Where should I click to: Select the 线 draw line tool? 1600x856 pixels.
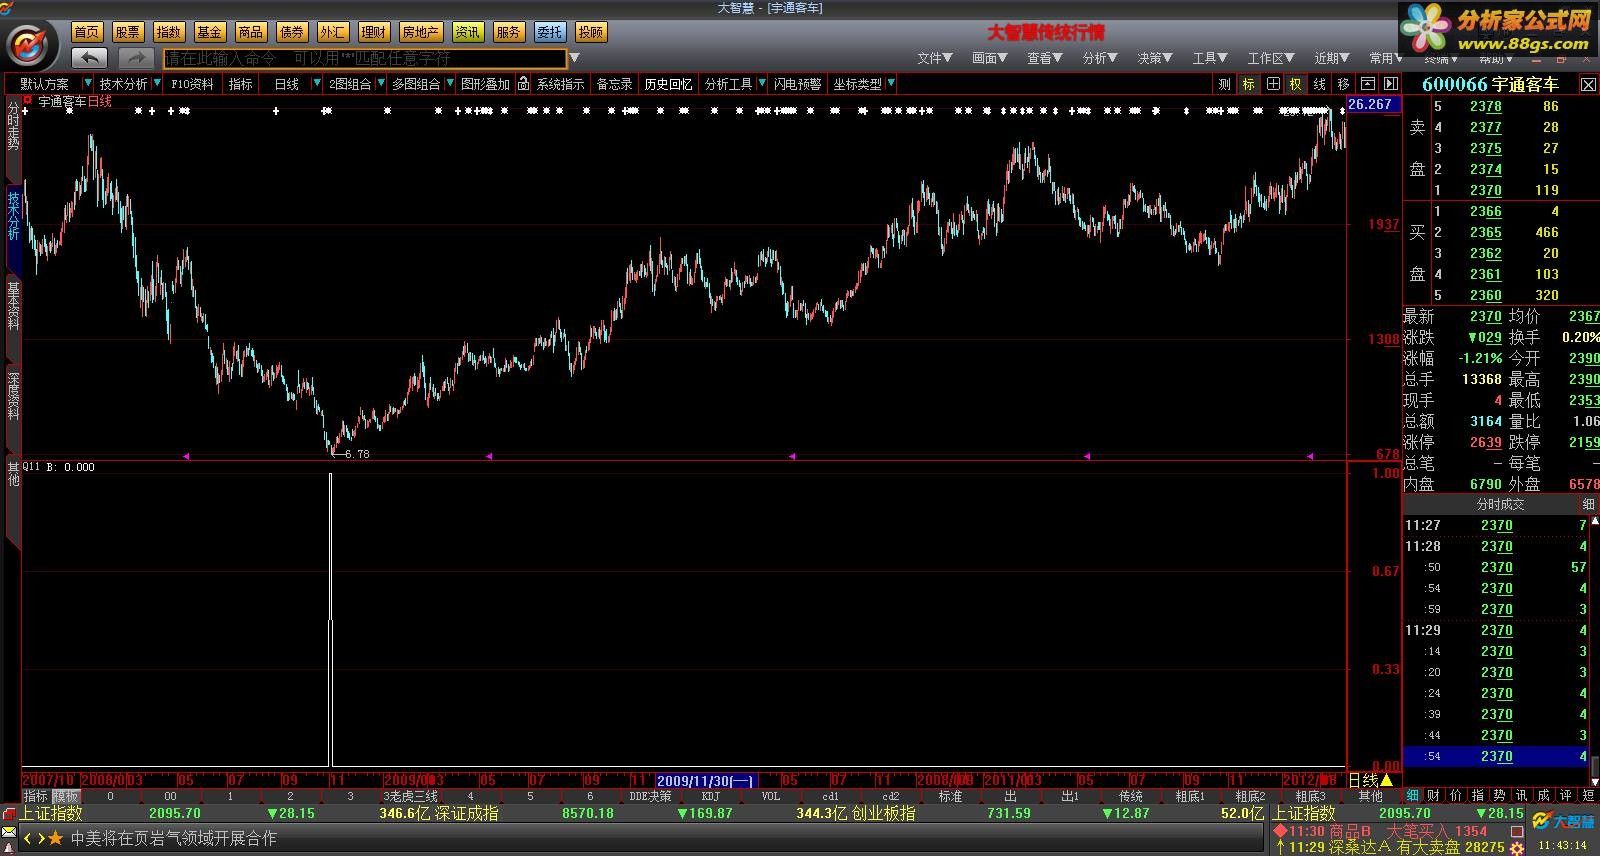point(1319,84)
